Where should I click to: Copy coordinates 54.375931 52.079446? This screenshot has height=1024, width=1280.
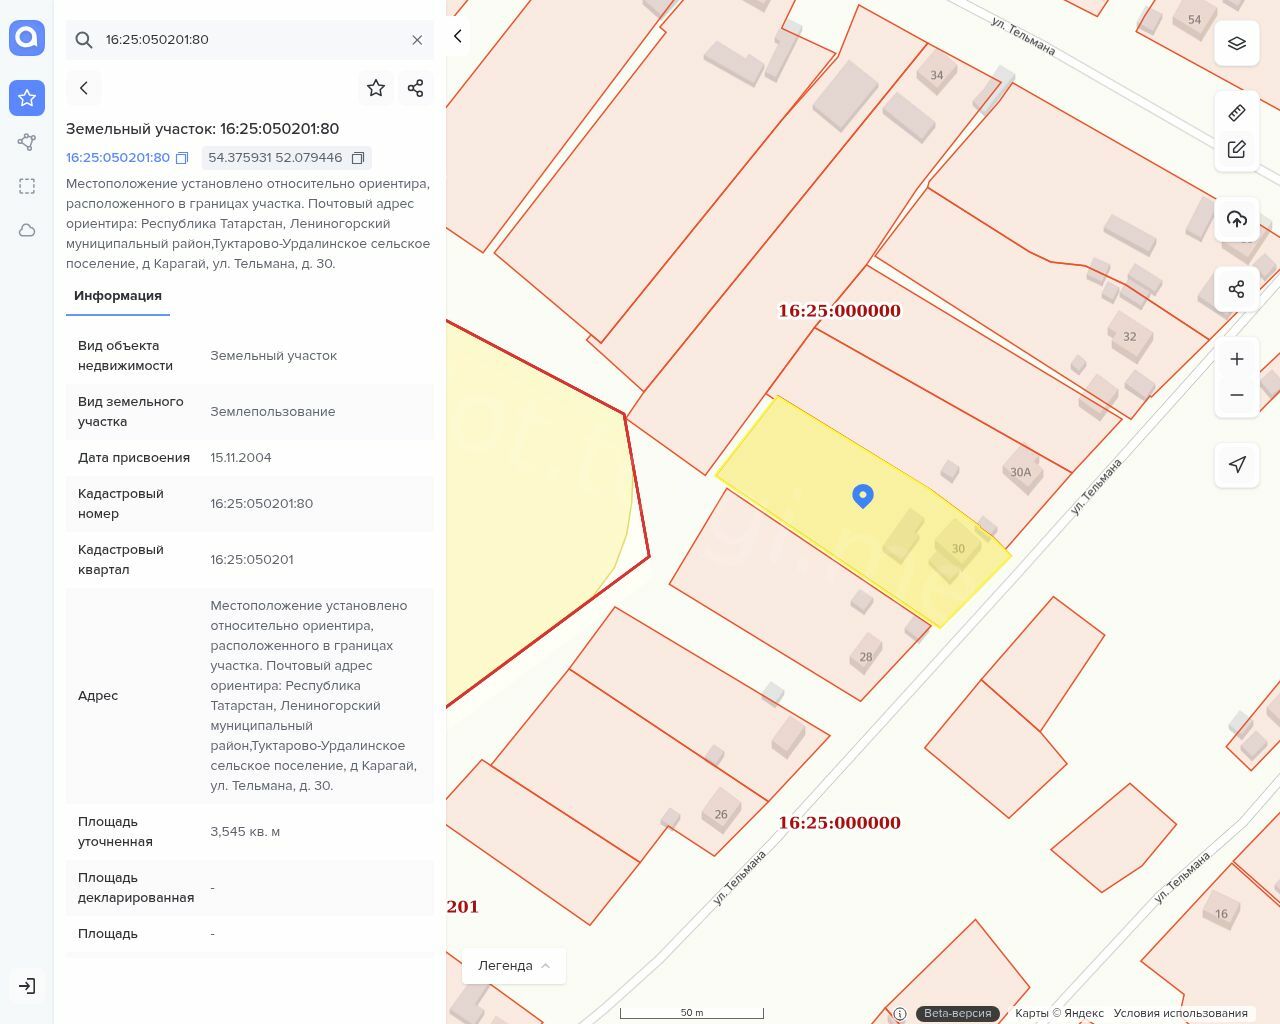click(357, 158)
